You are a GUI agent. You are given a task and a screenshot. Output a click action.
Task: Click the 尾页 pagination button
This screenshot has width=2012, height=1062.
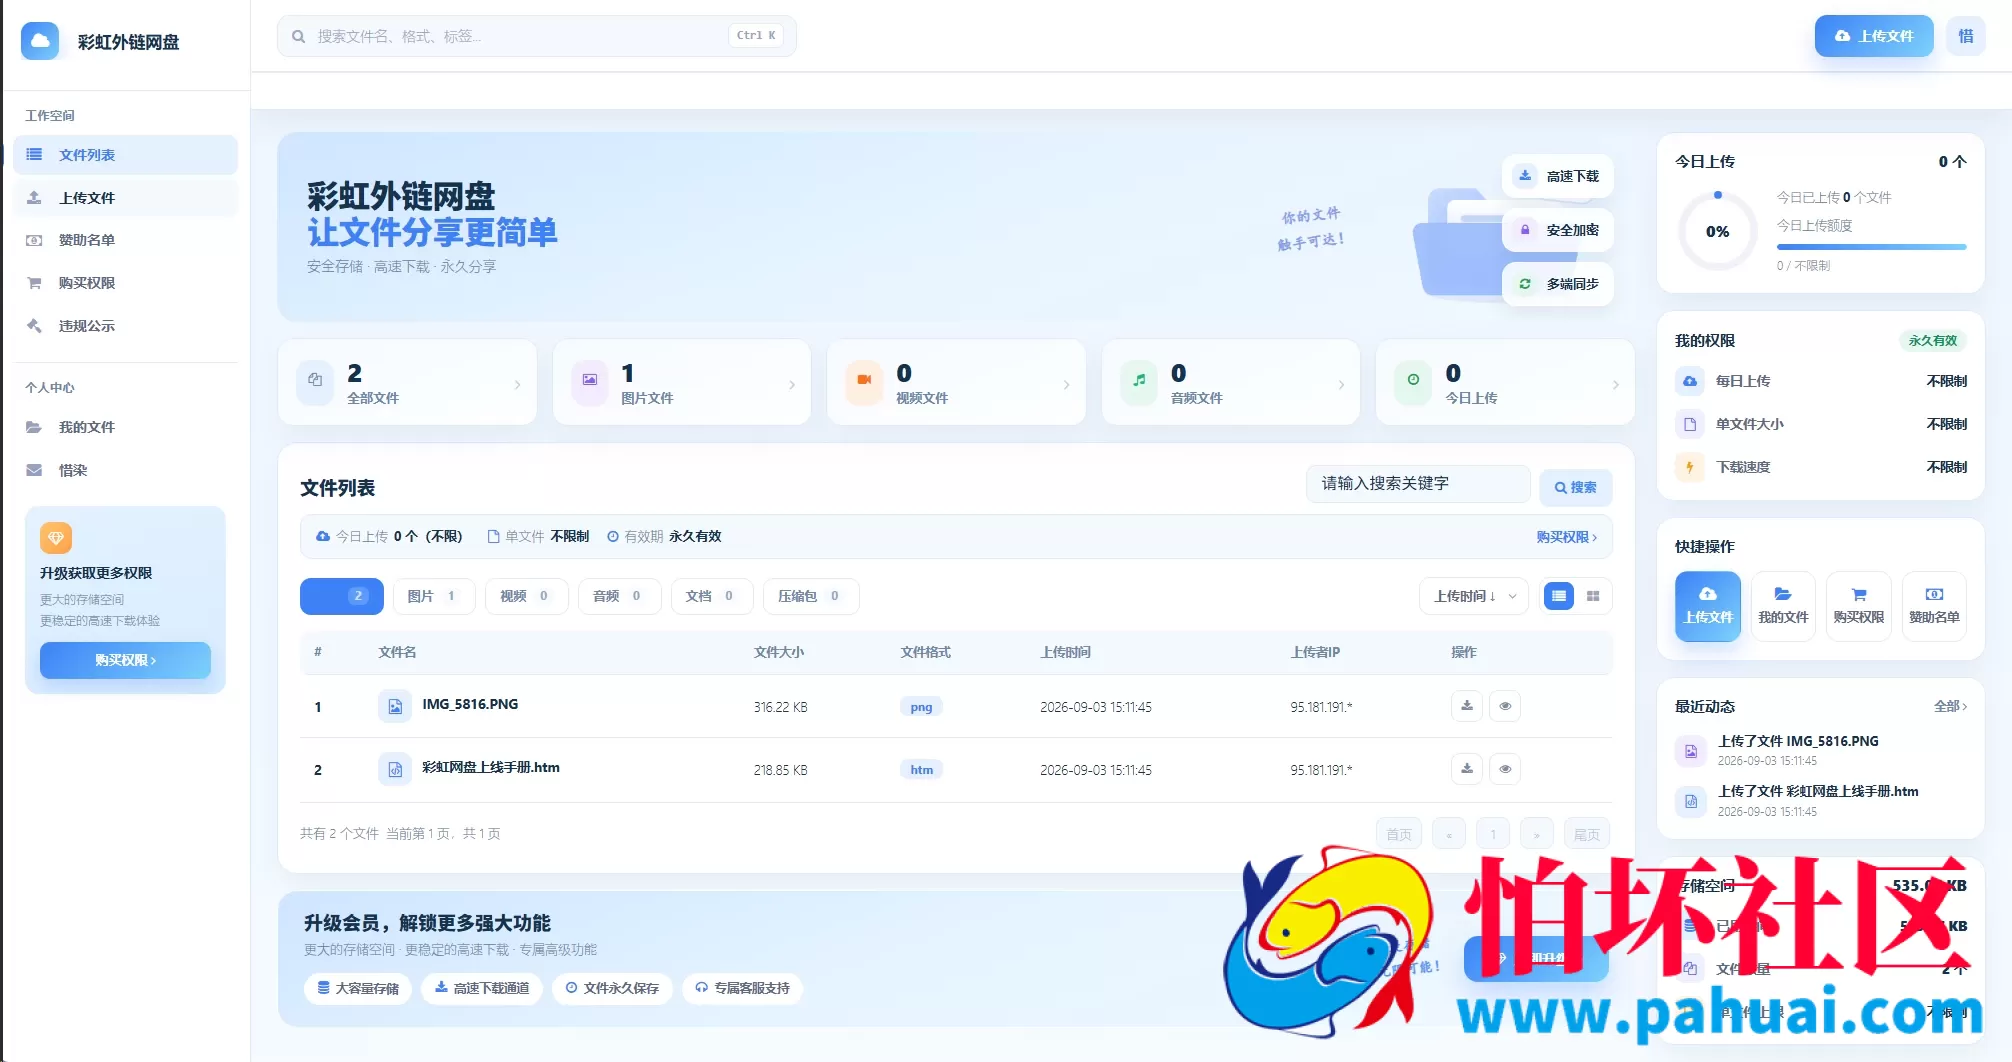1587,834
